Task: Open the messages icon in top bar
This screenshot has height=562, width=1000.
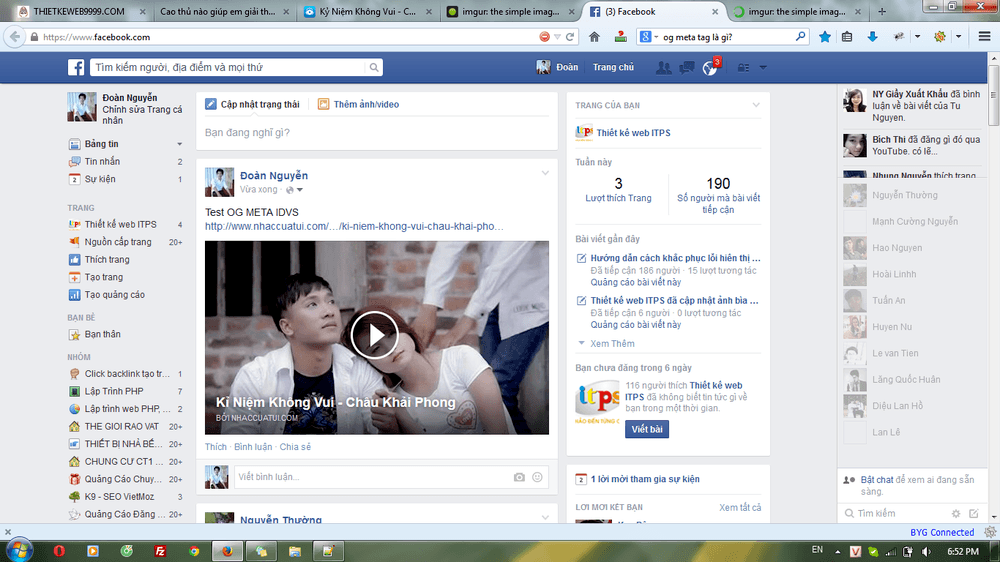Action: [686, 67]
